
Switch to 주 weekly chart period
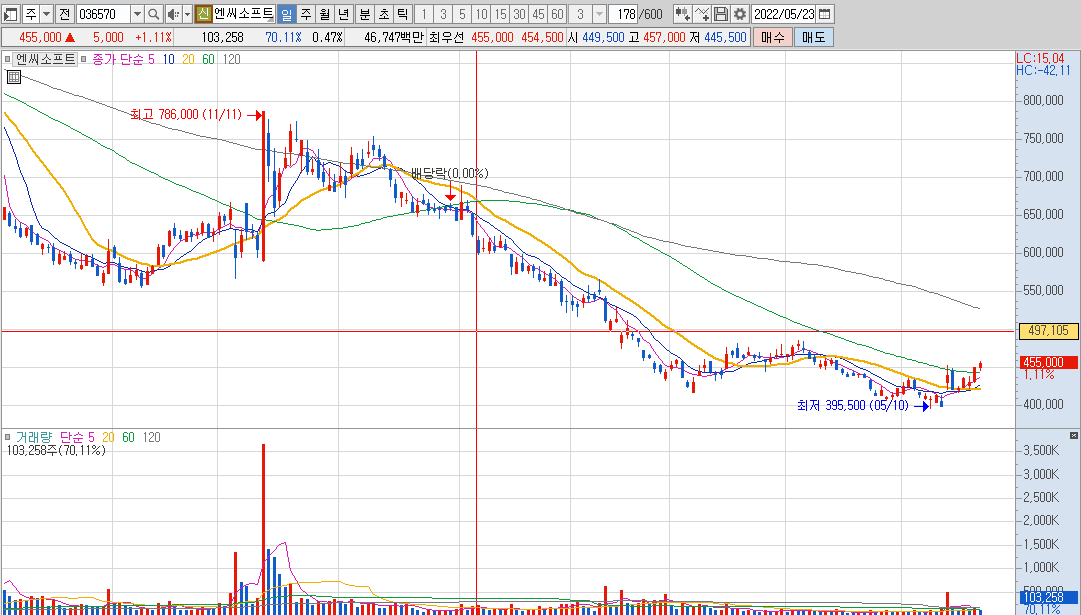tap(305, 14)
